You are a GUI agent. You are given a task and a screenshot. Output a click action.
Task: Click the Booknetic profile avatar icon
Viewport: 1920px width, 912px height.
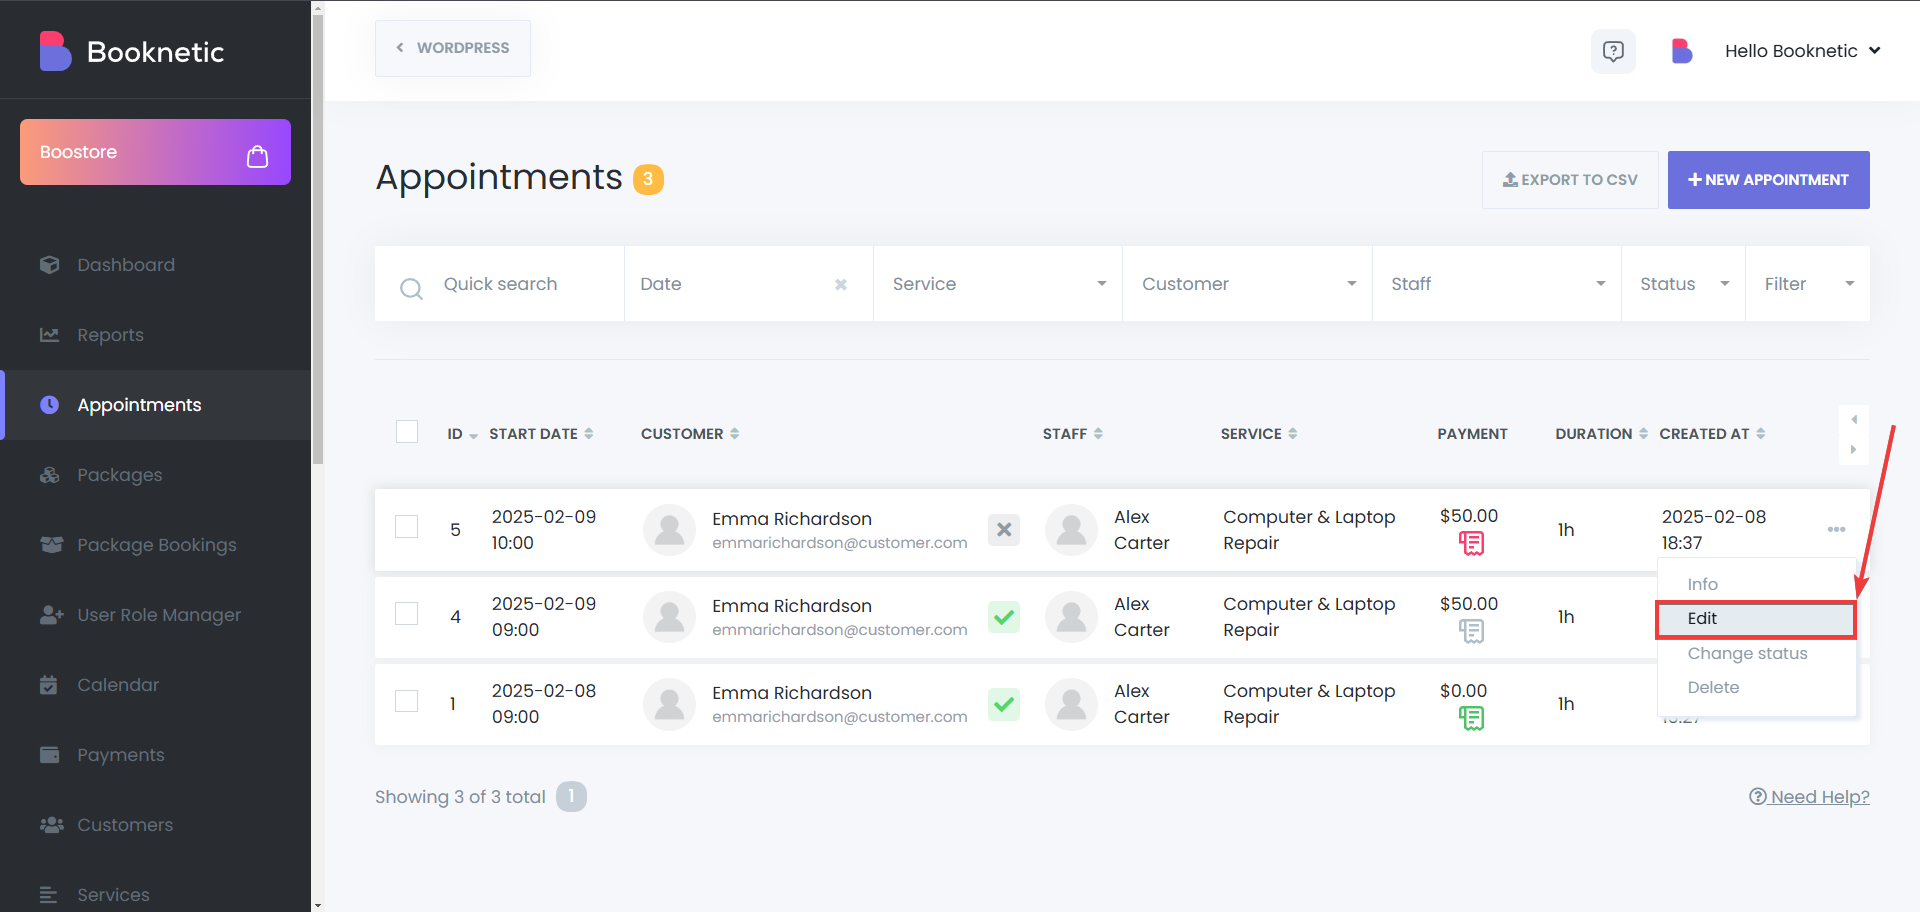tap(1682, 51)
